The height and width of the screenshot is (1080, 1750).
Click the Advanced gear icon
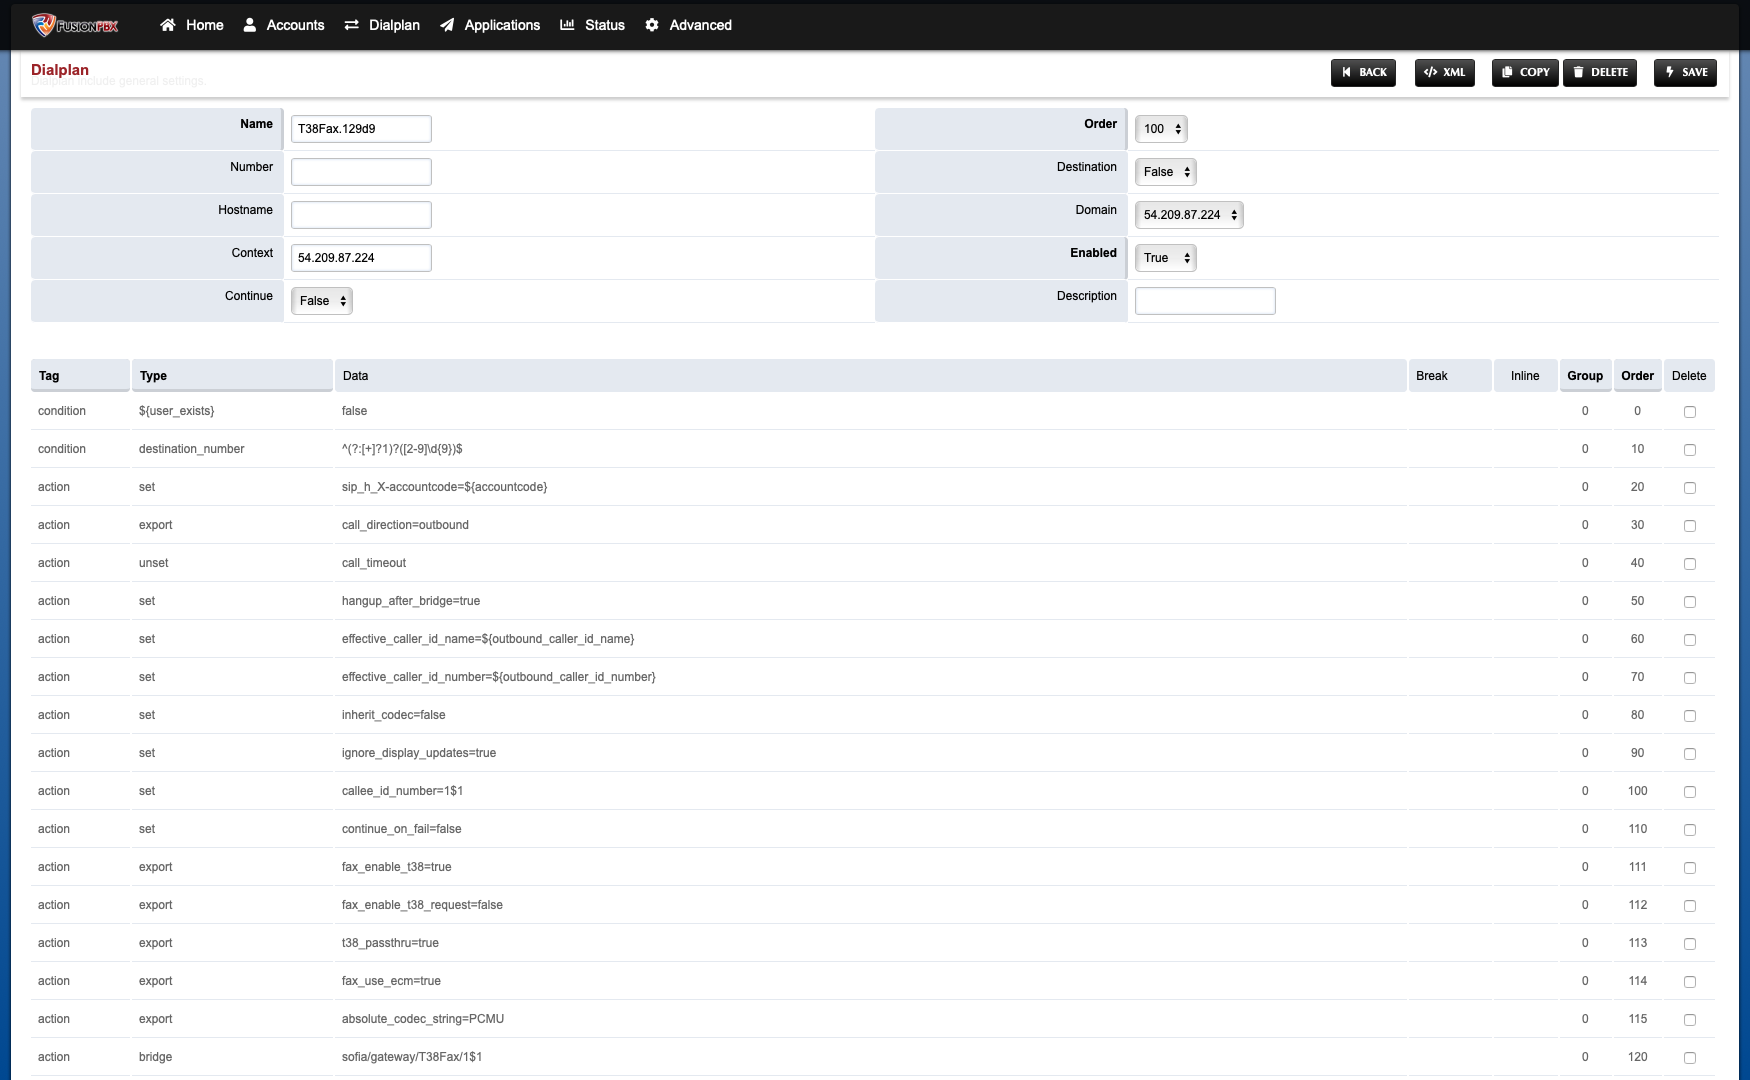point(650,25)
